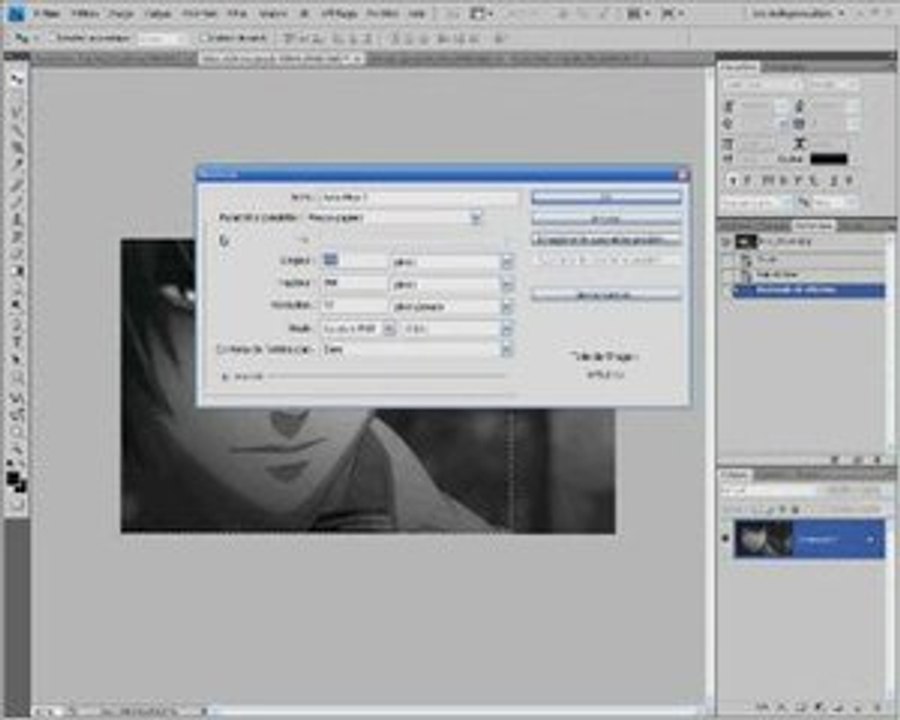900x720 pixels.
Task: Select the Spot Healing Brush tool
Action: (x=17, y=185)
